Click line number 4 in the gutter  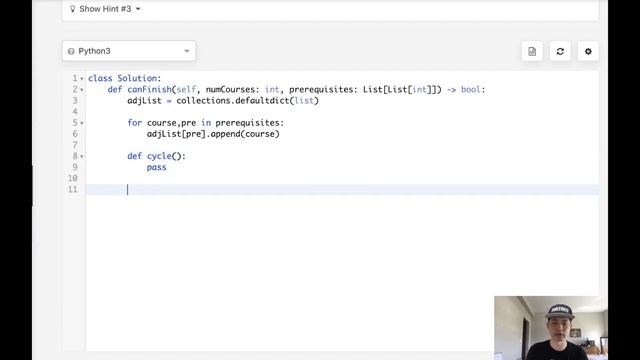(x=75, y=111)
